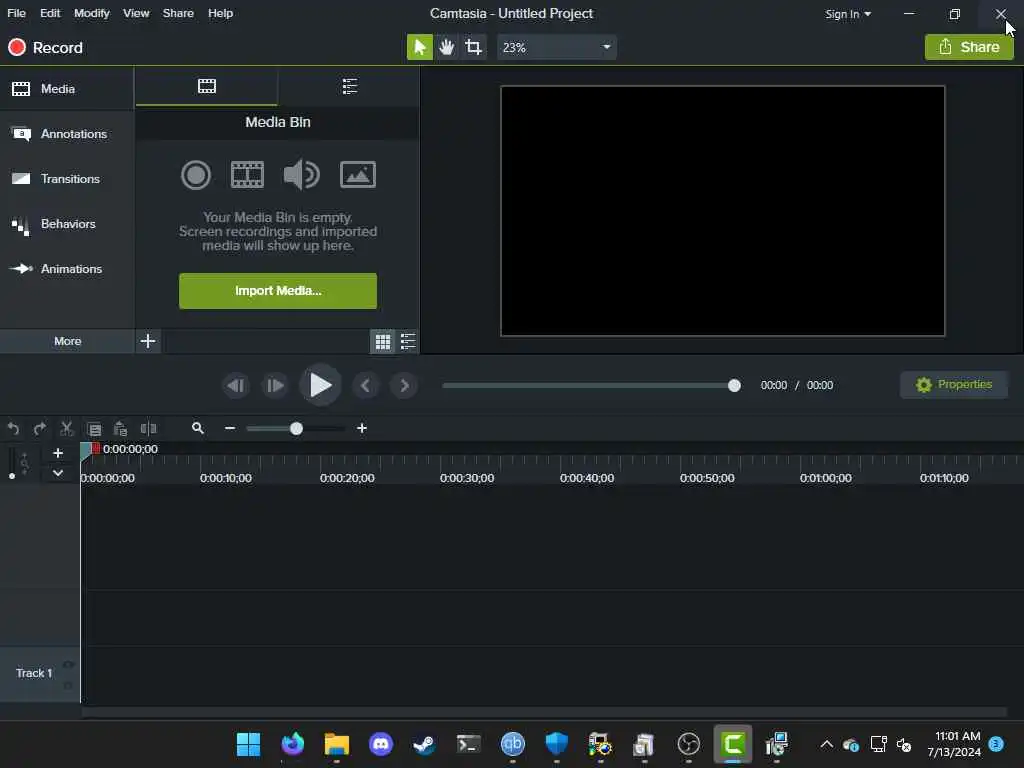This screenshot has height=768, width=1024.
Task: Zoom in the timeline with plus button
Action: pos(362,428)
